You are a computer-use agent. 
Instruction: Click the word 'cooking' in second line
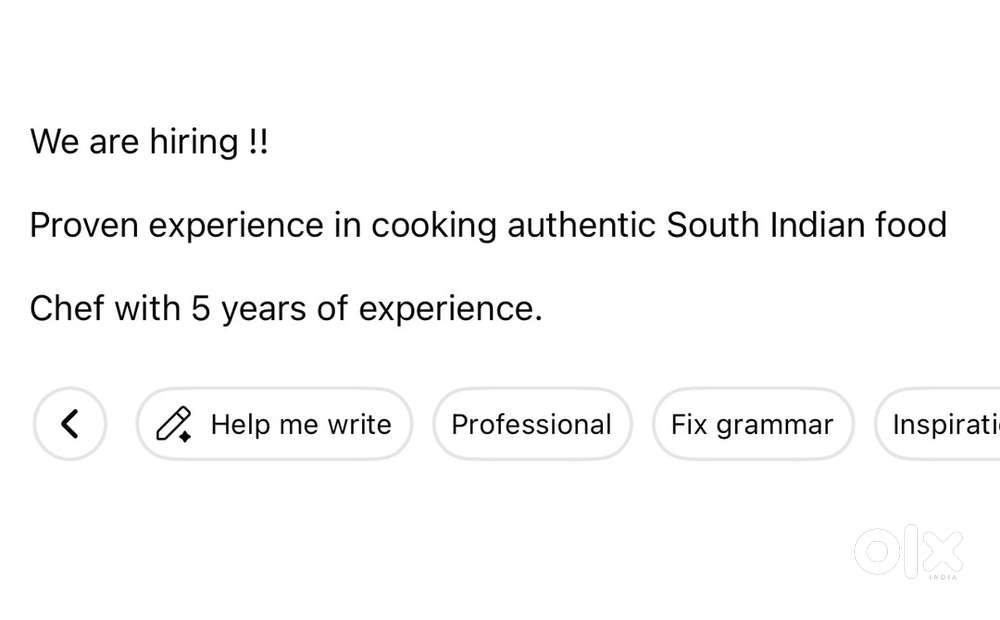click(x=434, y=226)
